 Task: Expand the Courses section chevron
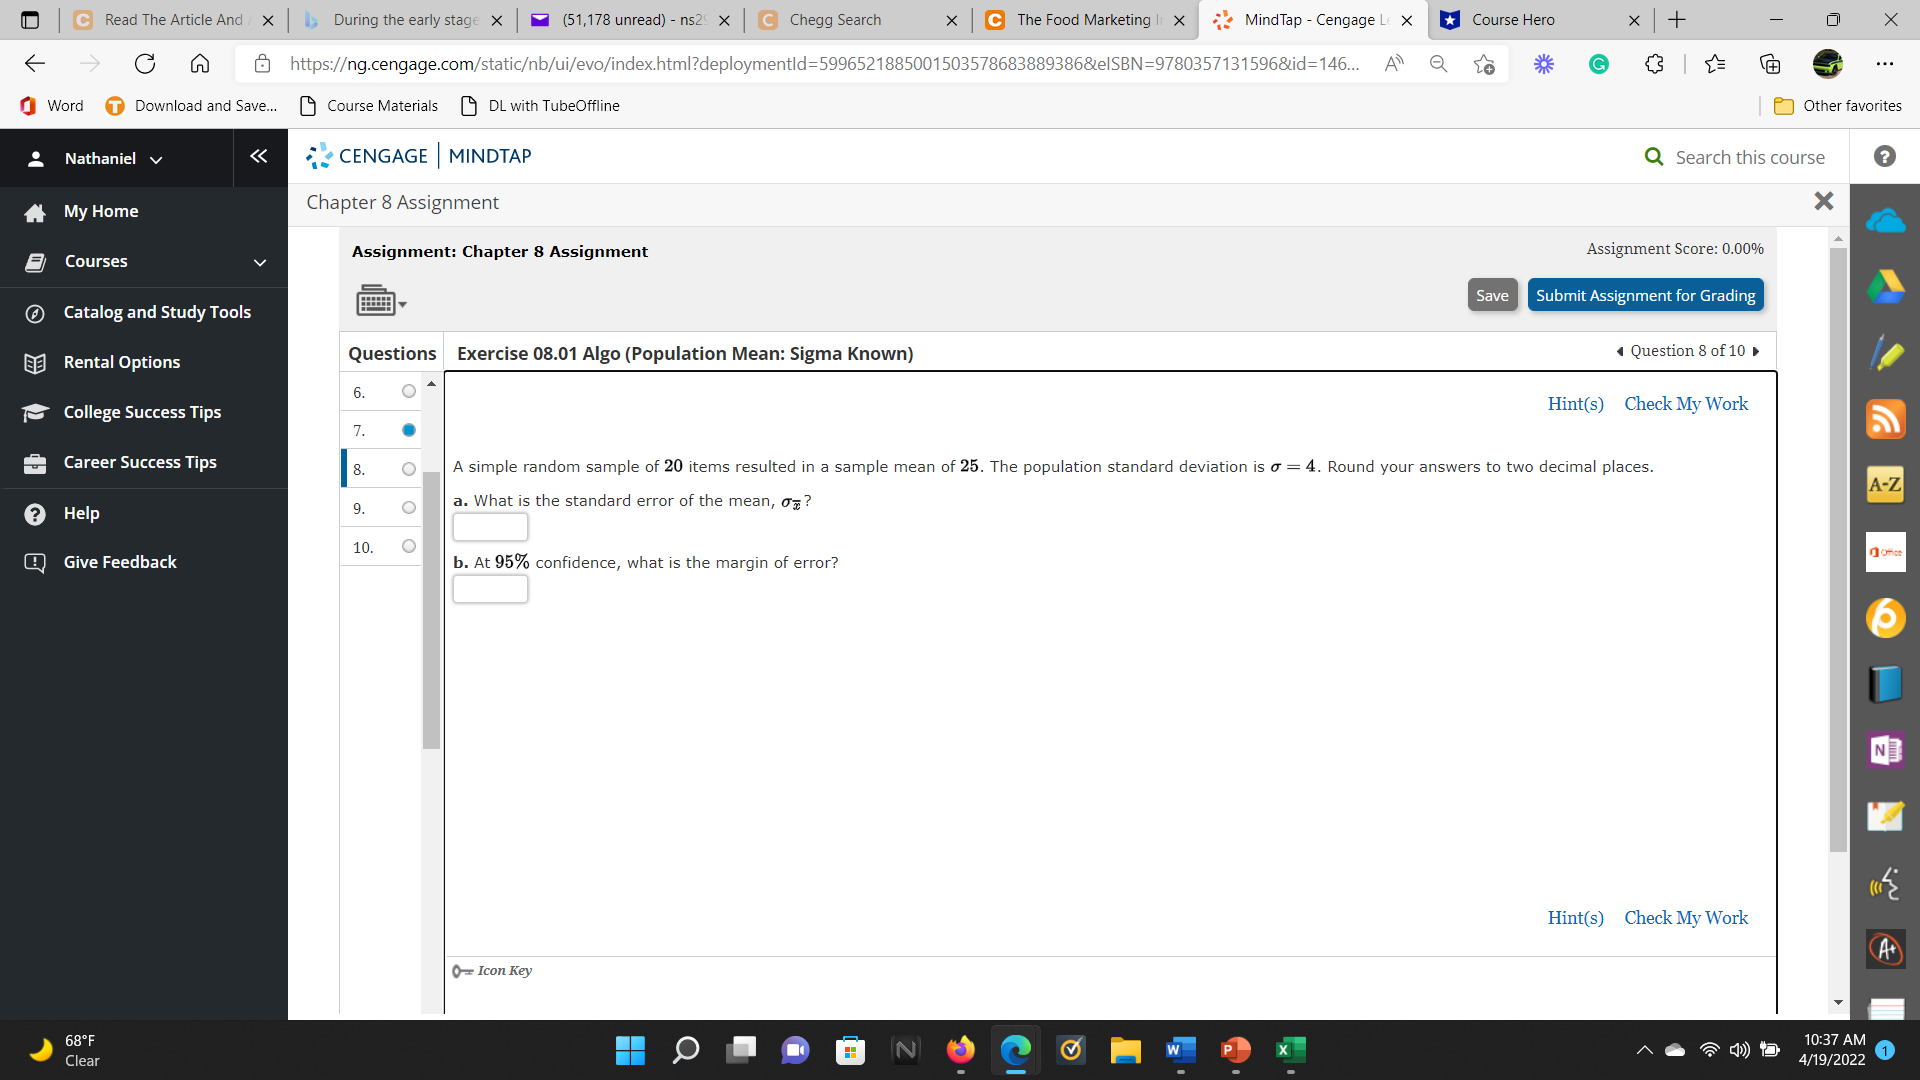click(259, 263)
